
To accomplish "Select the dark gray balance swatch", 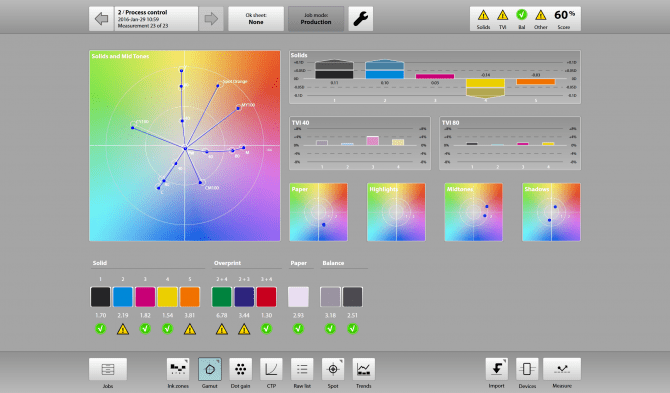I will [x=353, y=297].
